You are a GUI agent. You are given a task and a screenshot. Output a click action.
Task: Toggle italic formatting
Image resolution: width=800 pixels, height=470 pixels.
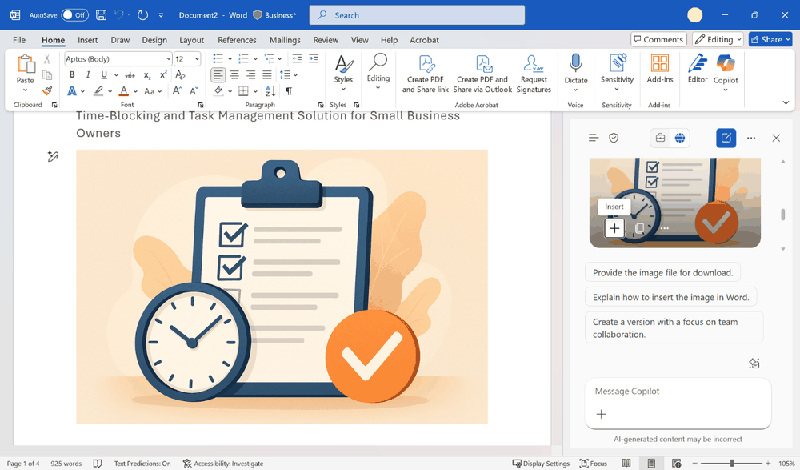pyautogui.click(x=88, y=75)
